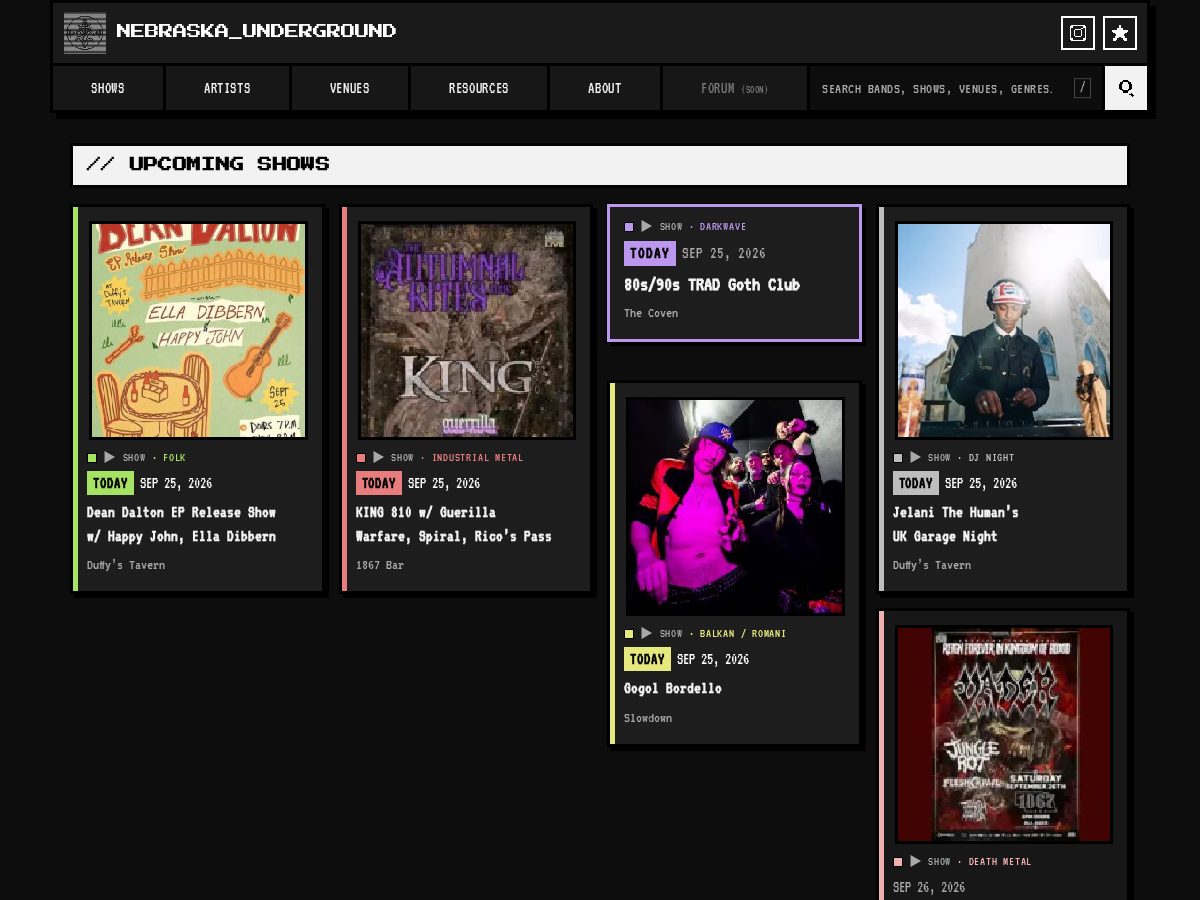Image resolution: width=1200 pixels, height=900 pixels.
Task: Click the DEATH METAL genre tag
Action: [1000, 862]
